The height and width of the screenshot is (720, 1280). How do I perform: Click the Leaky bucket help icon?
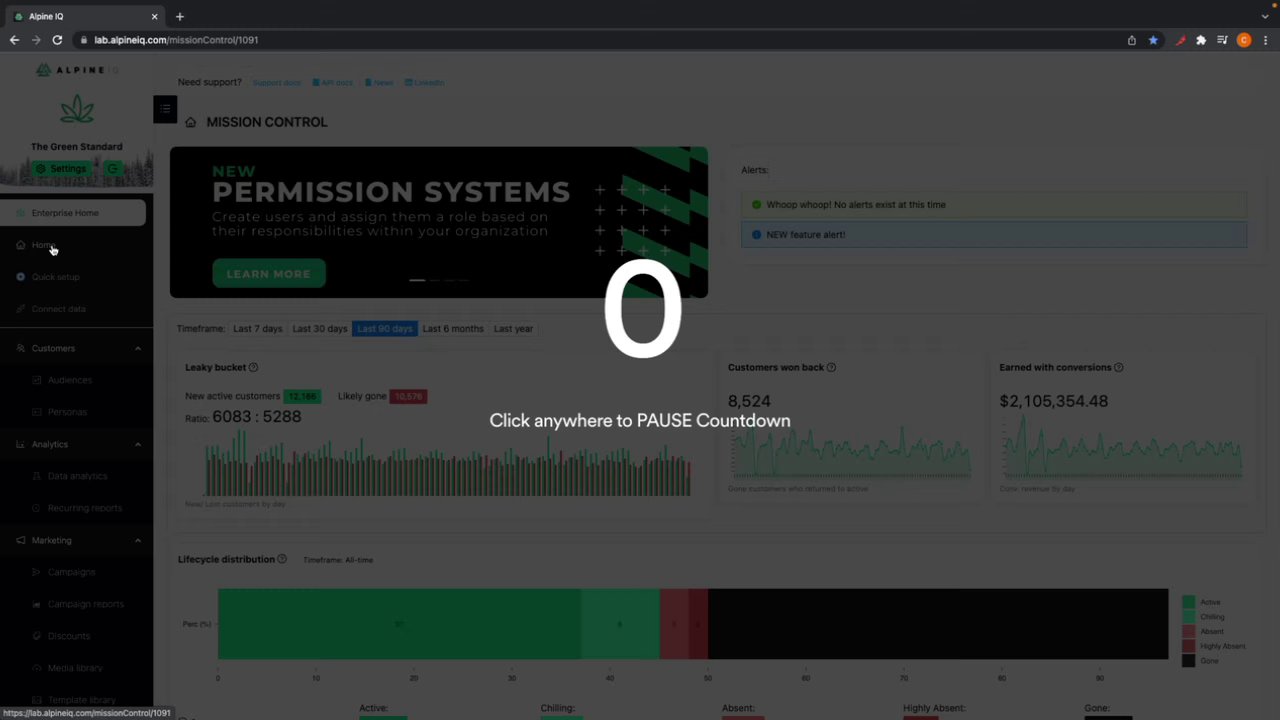pos(253,368)
